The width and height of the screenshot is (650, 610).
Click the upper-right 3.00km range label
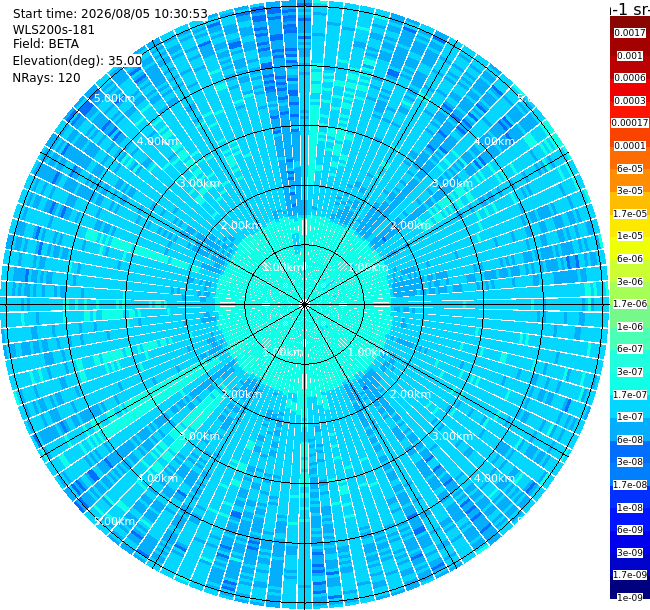(x=452, y=183)
